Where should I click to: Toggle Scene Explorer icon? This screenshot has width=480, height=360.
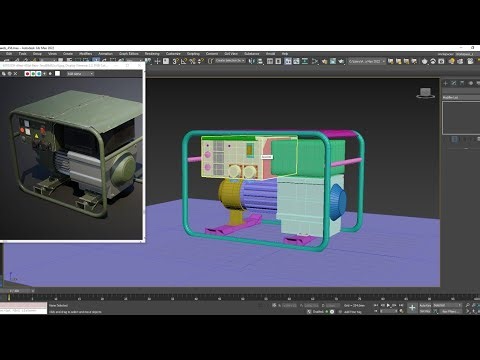point(270,61)
